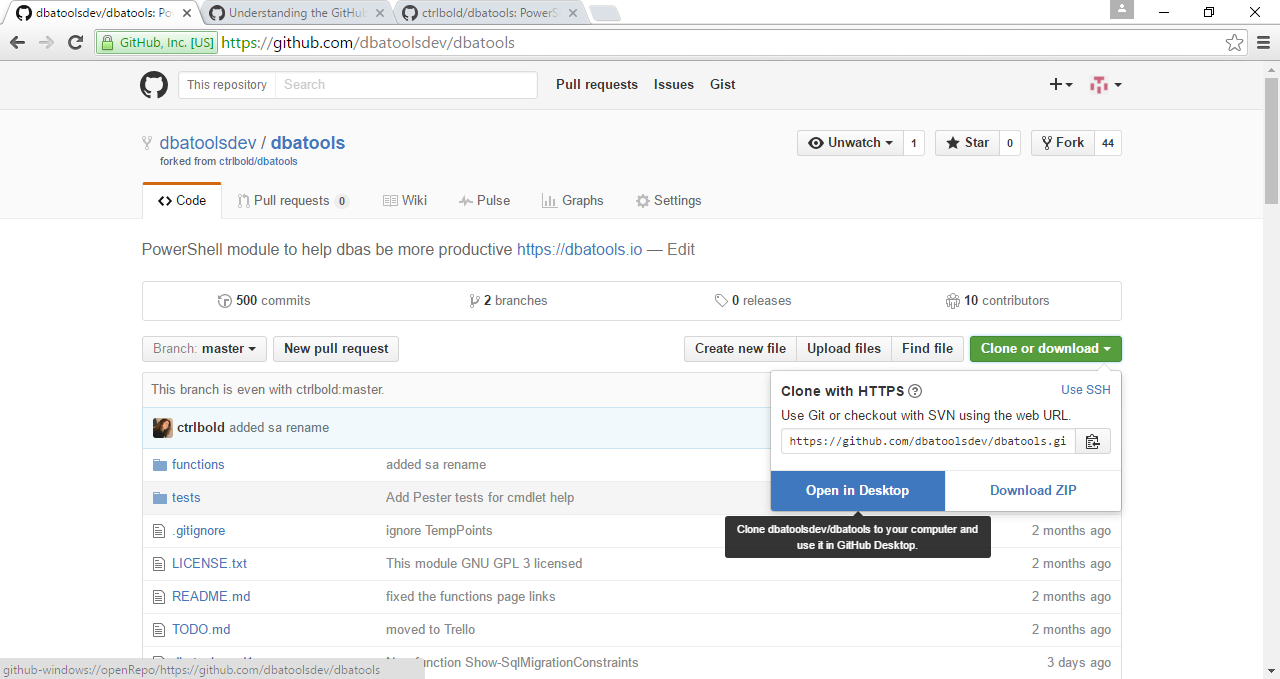Reload the page in the browser
Image resolution: width=1280 pixels, height=679 pixels.
coord(75,43)
